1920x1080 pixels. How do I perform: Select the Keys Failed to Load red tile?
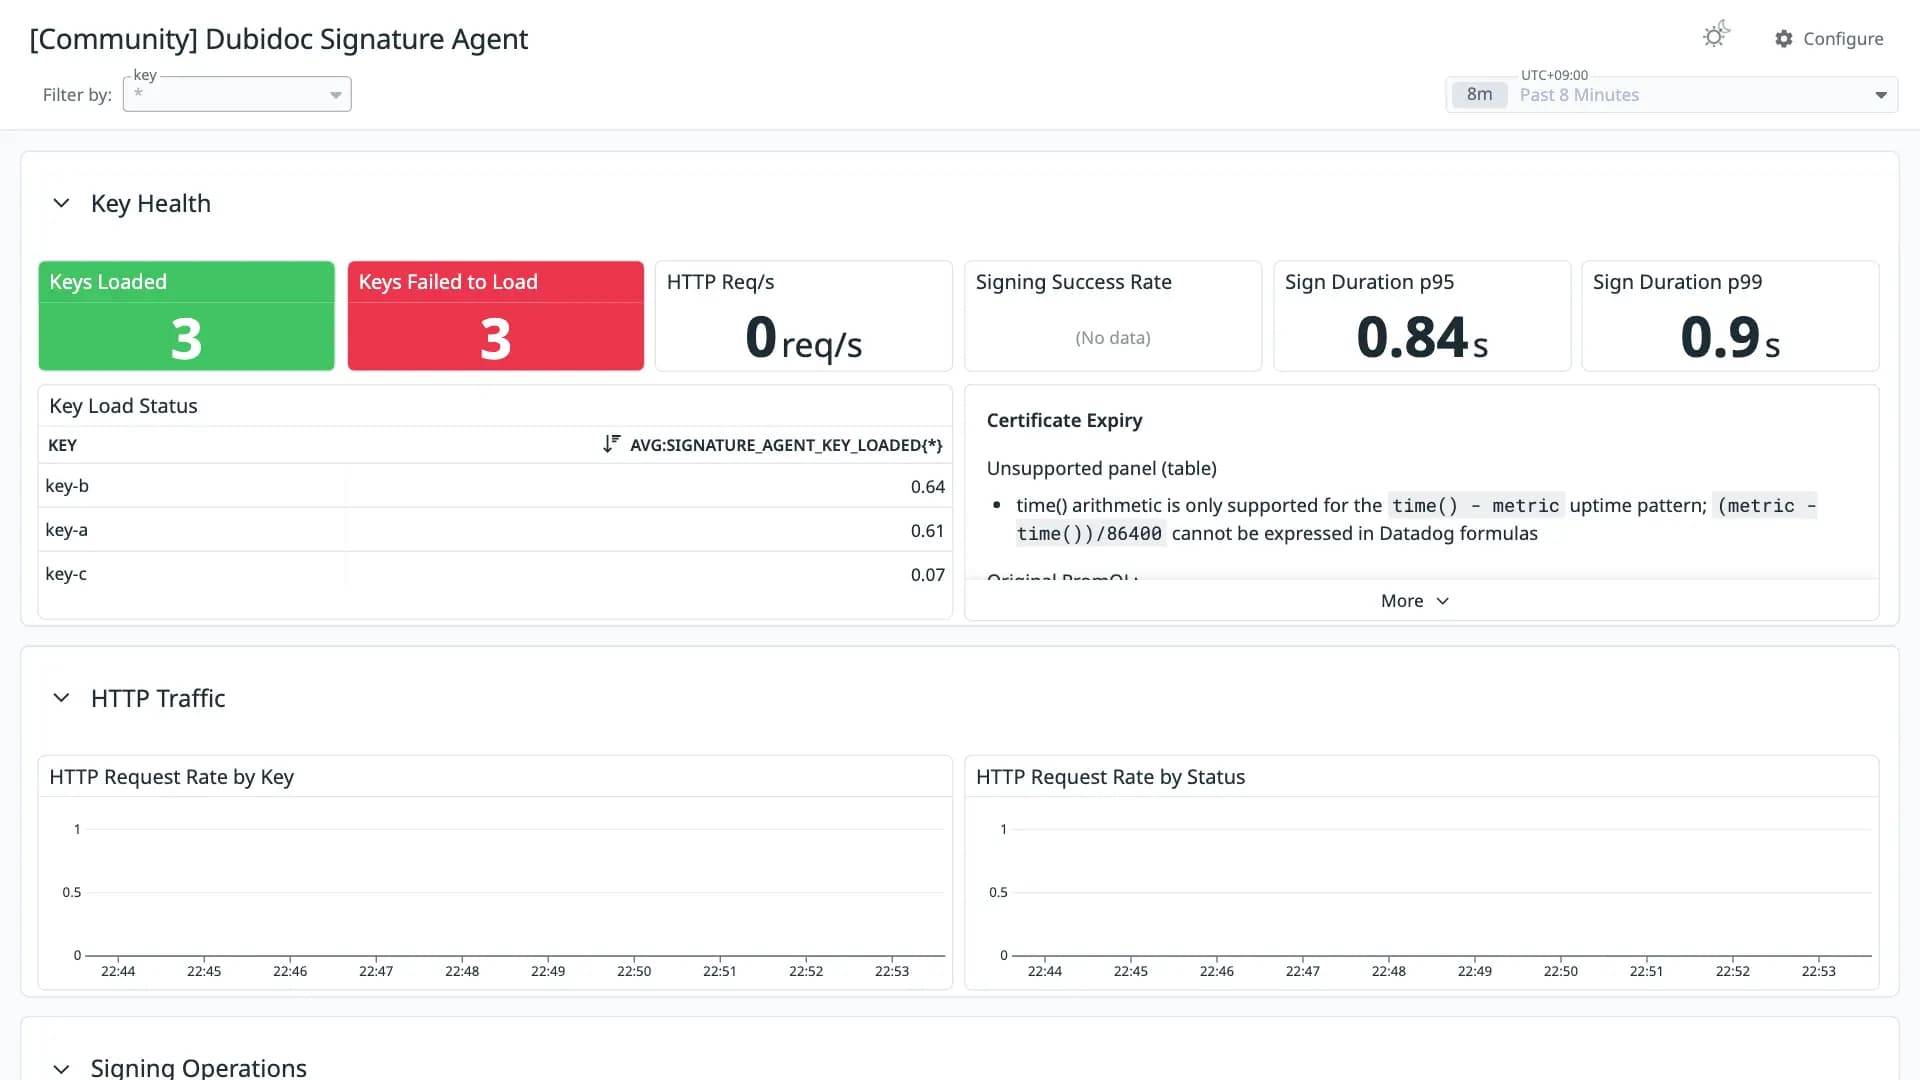click(x=495, y=316)
